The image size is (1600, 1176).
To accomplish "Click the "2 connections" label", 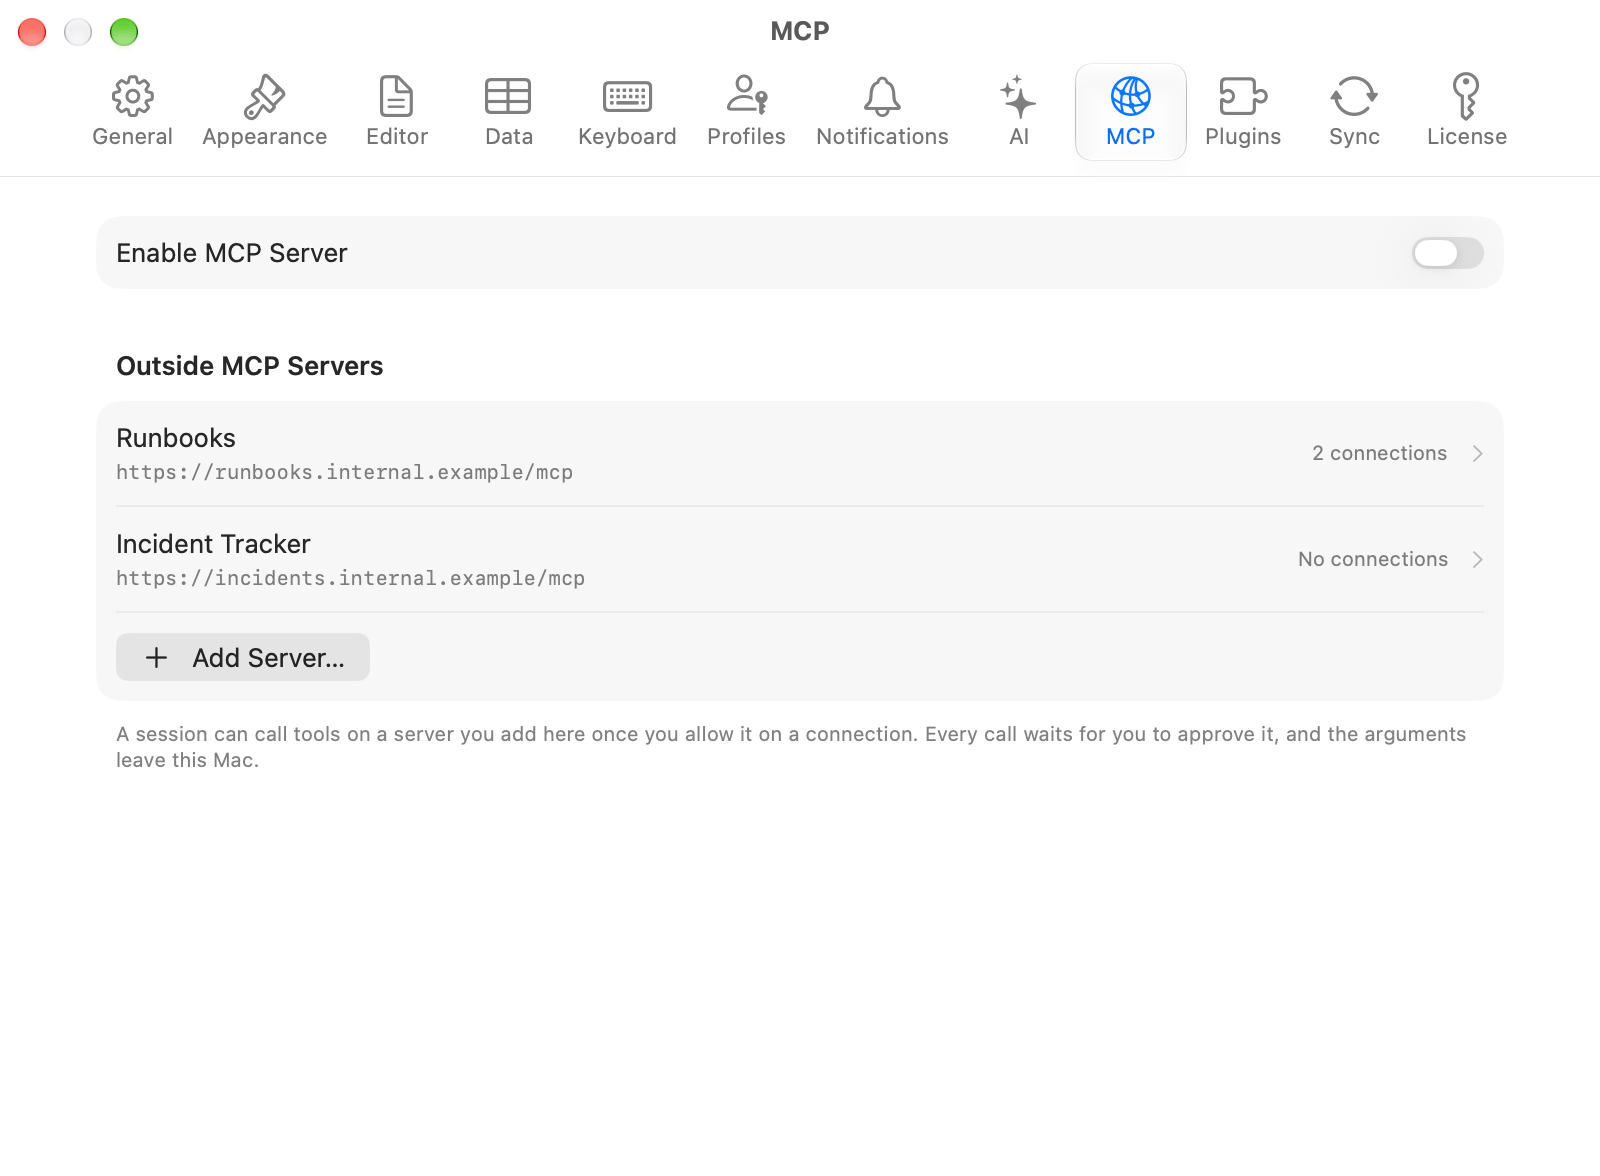I will pyautogui.click(x=1379, y=453).
